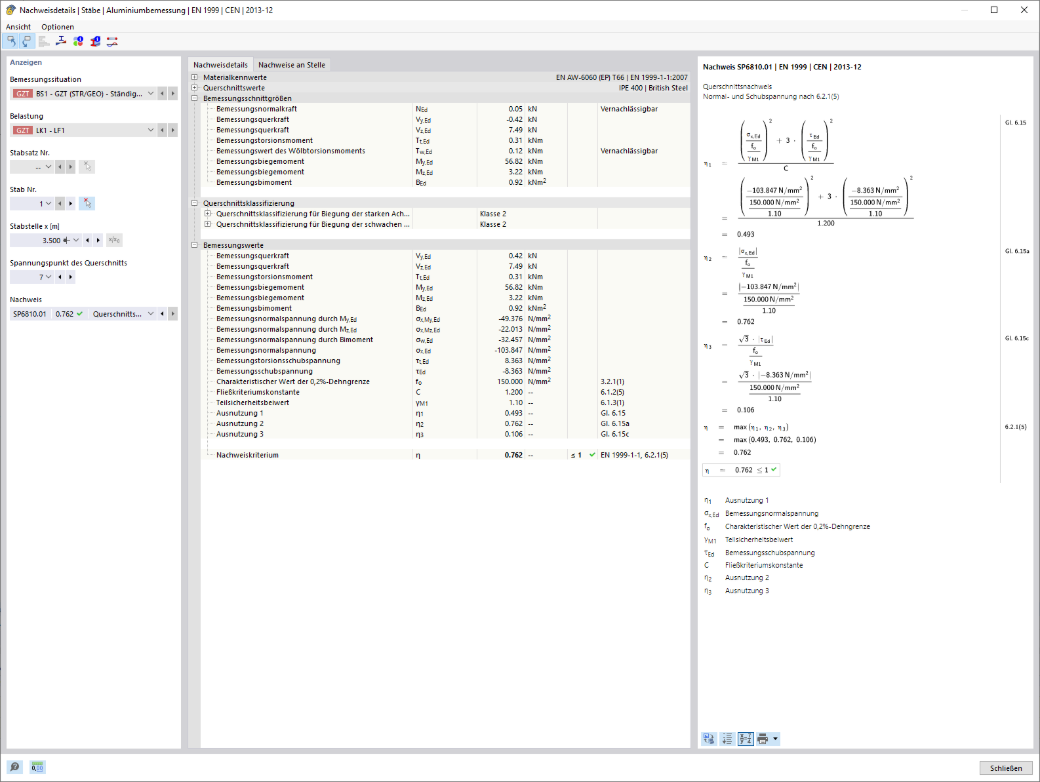1040x782 pixels.
Task: Step to previous Belastung entry
Action: pos(162,130)
